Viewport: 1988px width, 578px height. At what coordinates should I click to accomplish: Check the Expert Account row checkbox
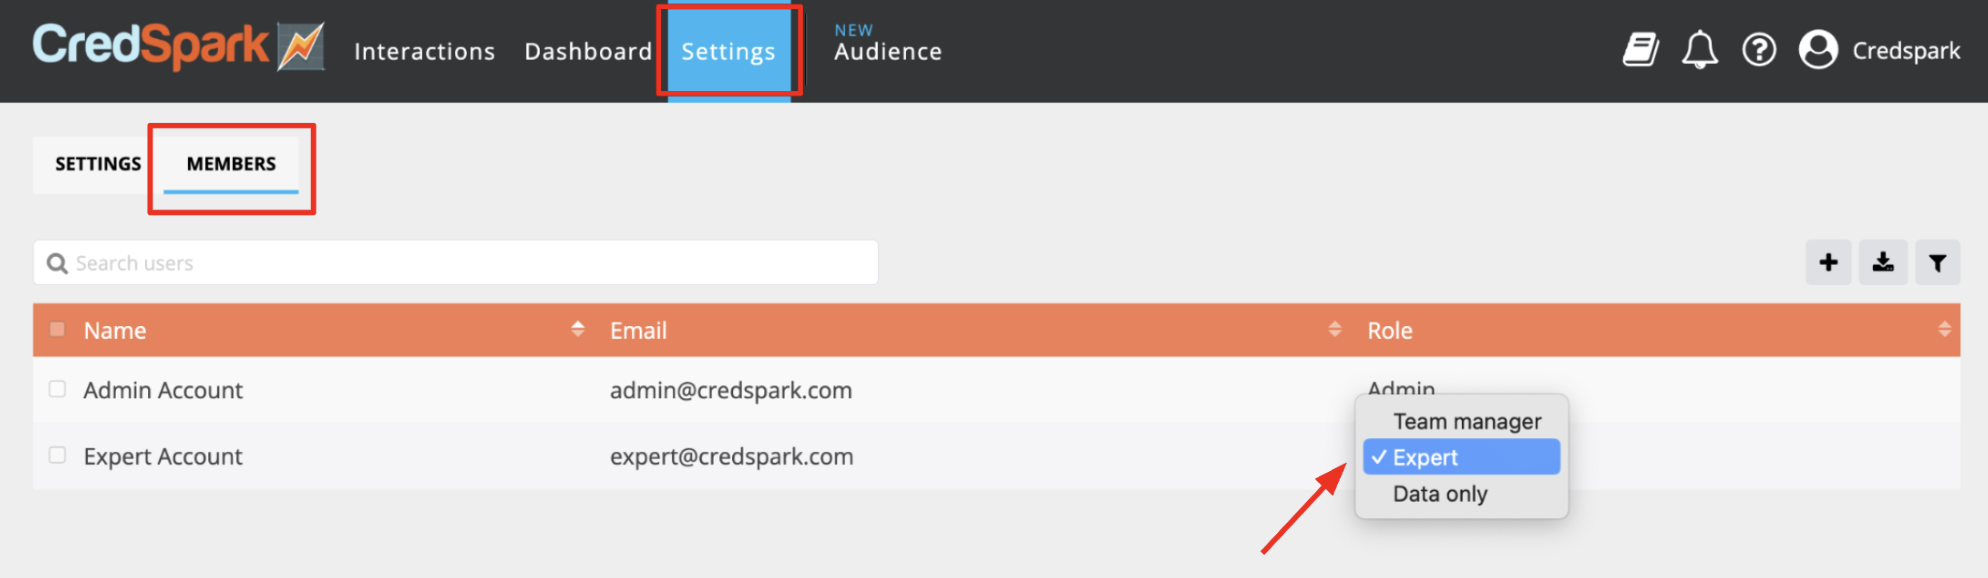(57, 455)
